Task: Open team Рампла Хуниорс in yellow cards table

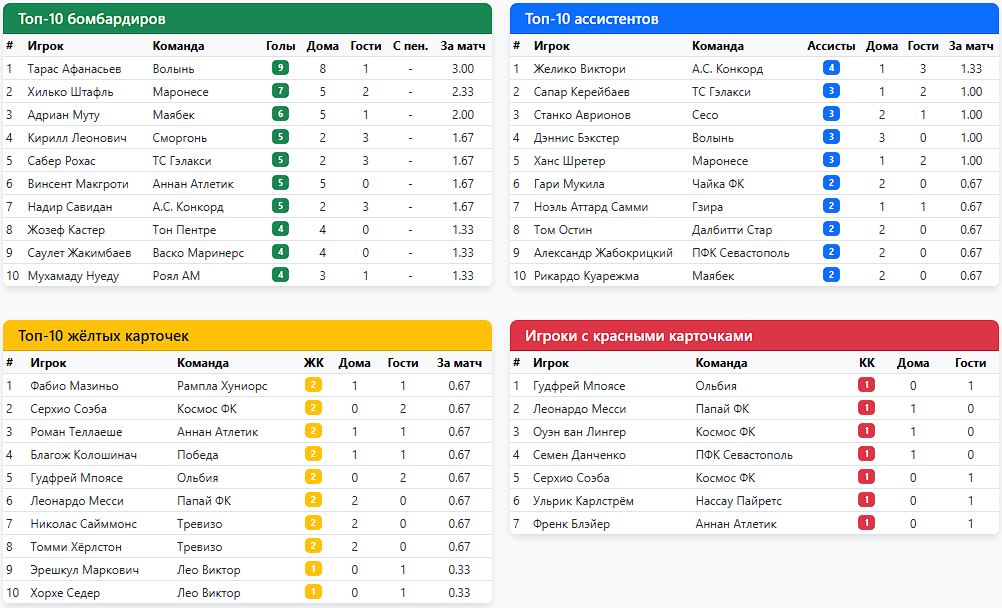Action: point(222,386)
